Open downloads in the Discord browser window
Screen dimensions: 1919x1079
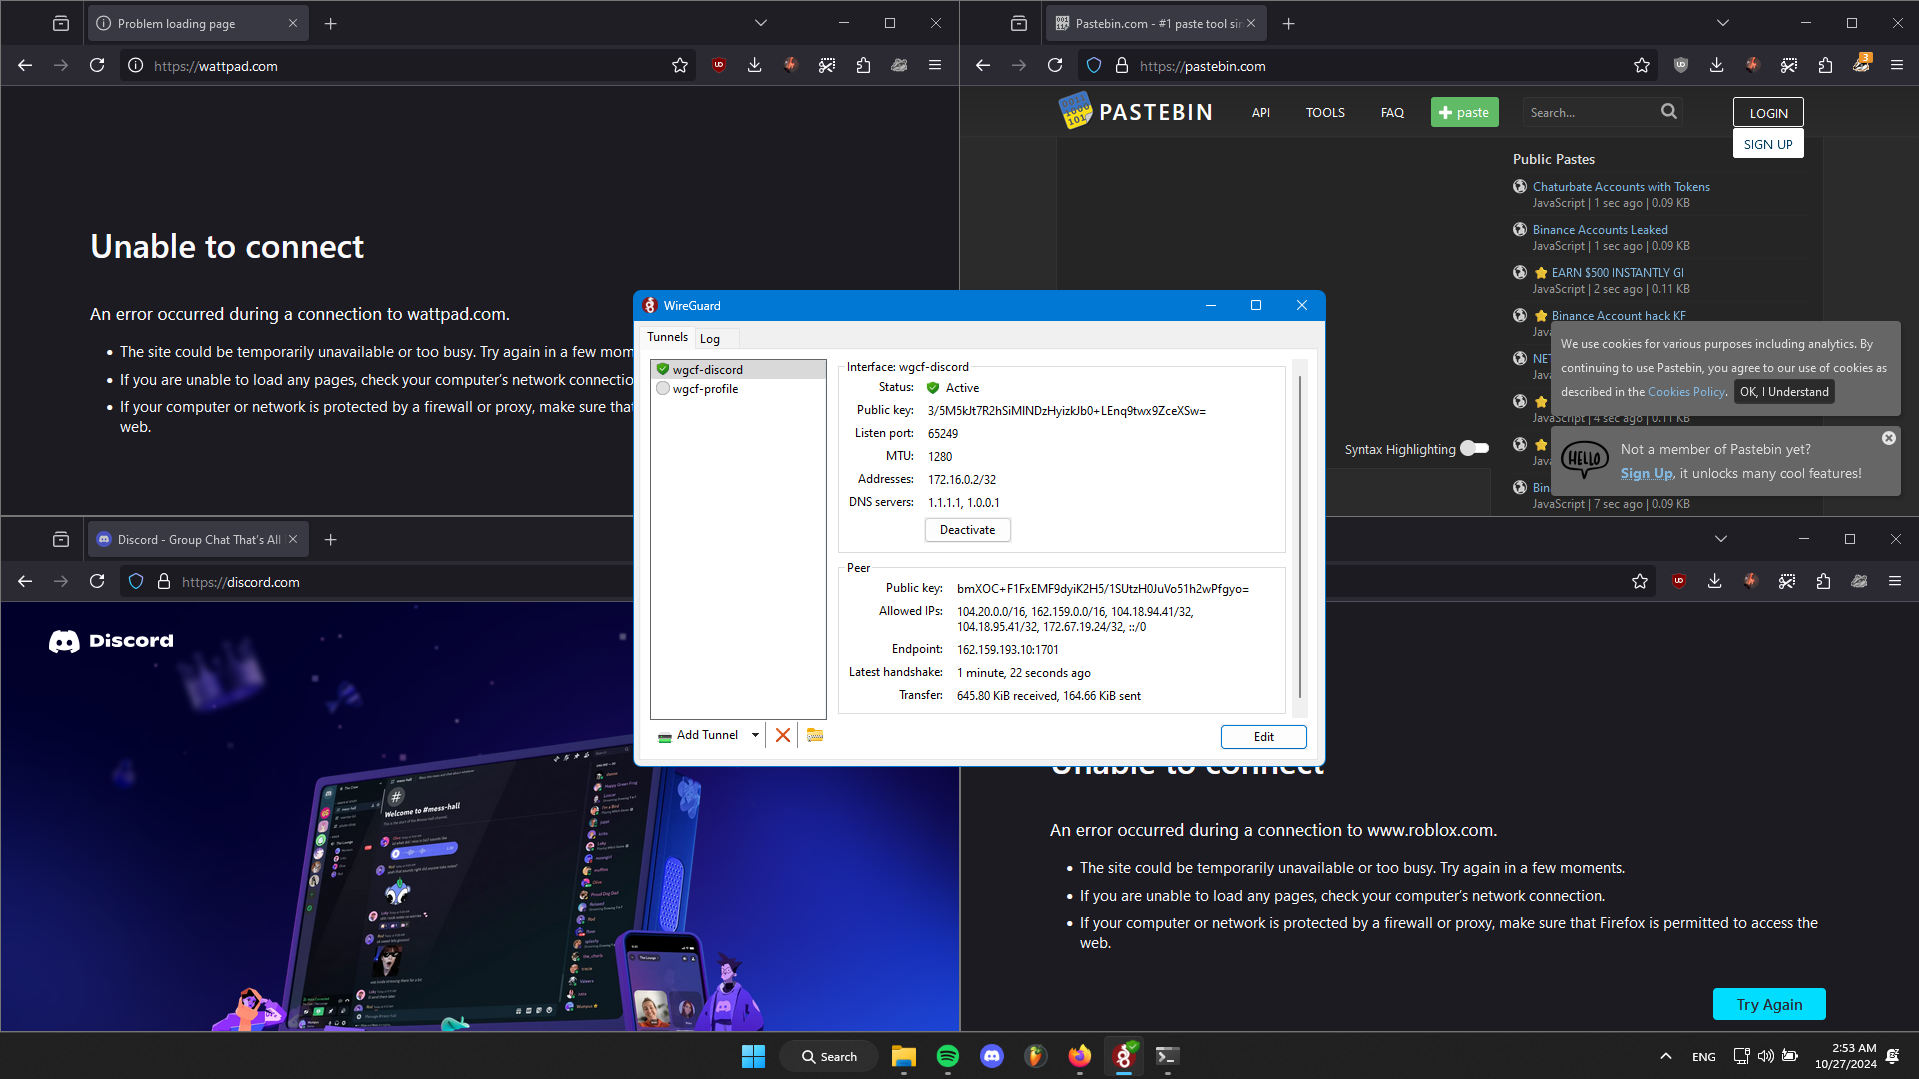[1714, 582]
